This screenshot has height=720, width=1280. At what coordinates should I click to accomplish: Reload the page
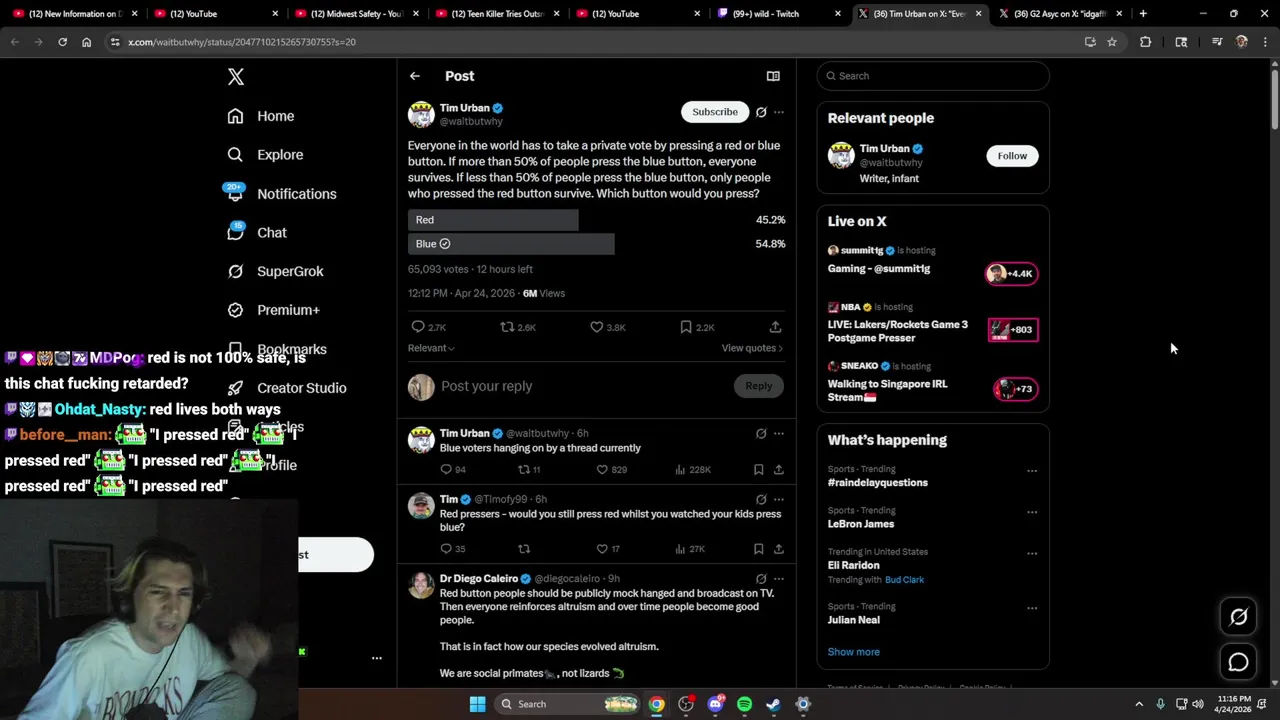(x=62, y=42)
